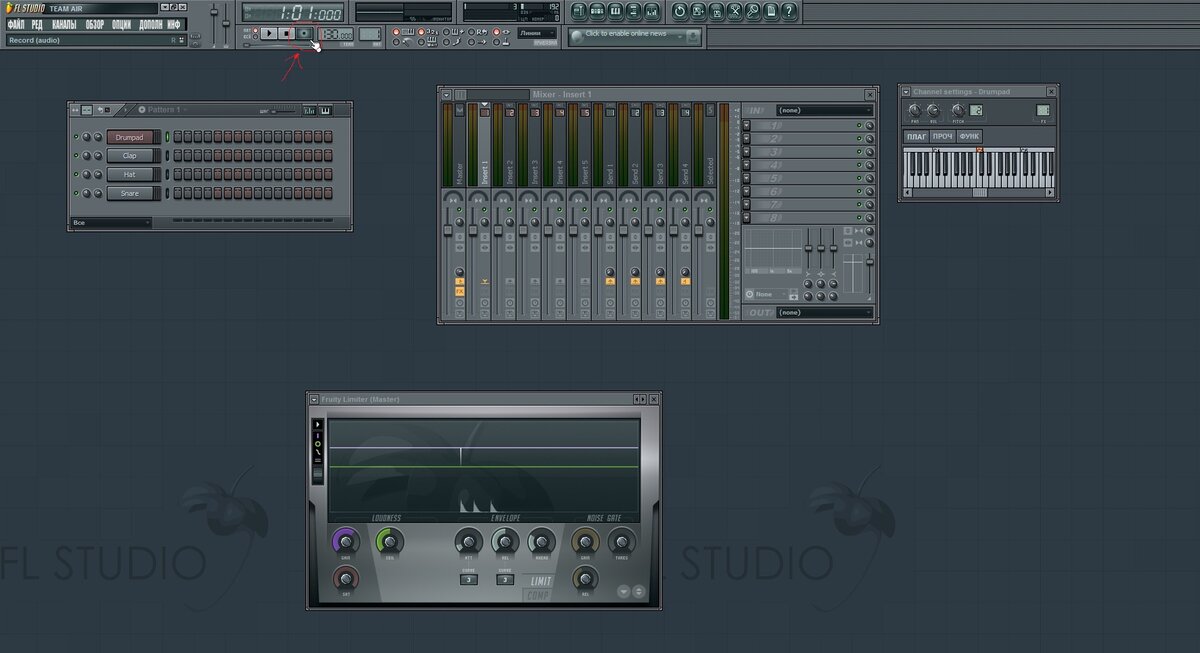The width and height of the screenshot is (1200, 653).
Task: Open the Channel settings window options arrow
Action: click(906, 92)
